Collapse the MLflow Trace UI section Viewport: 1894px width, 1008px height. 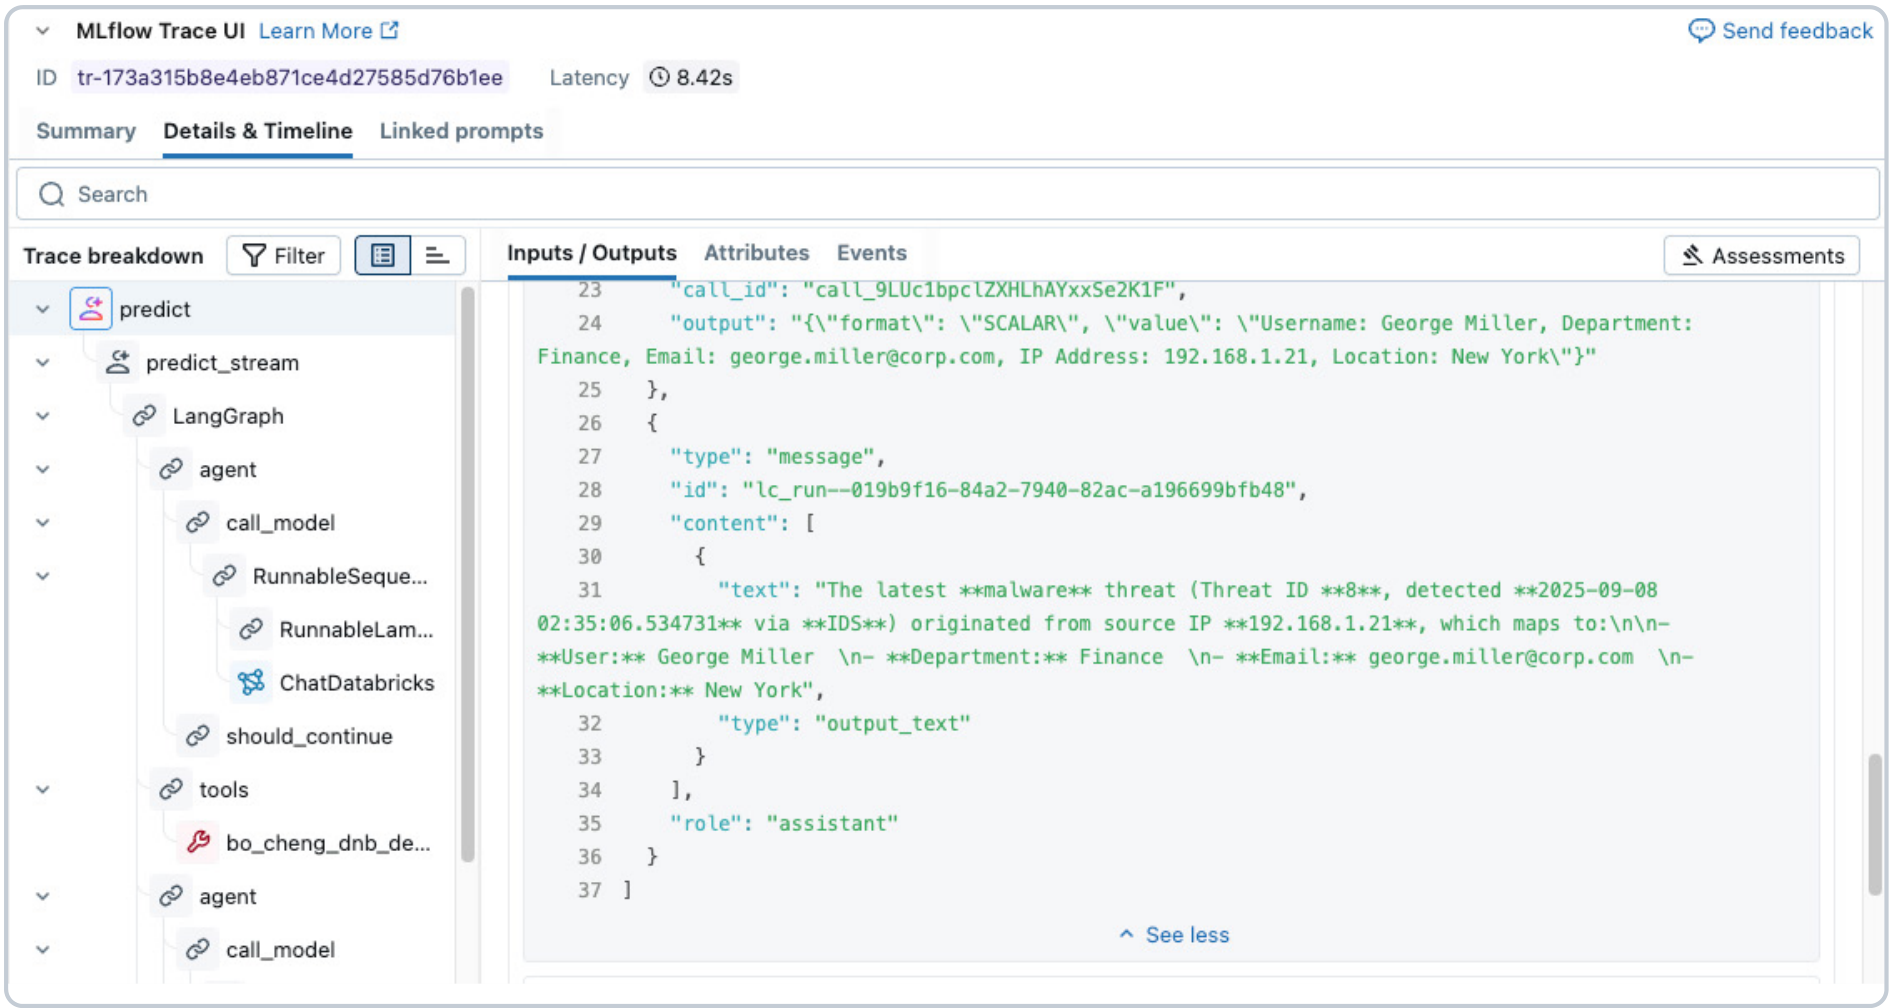pyautogui.click(x=42, y=31)
